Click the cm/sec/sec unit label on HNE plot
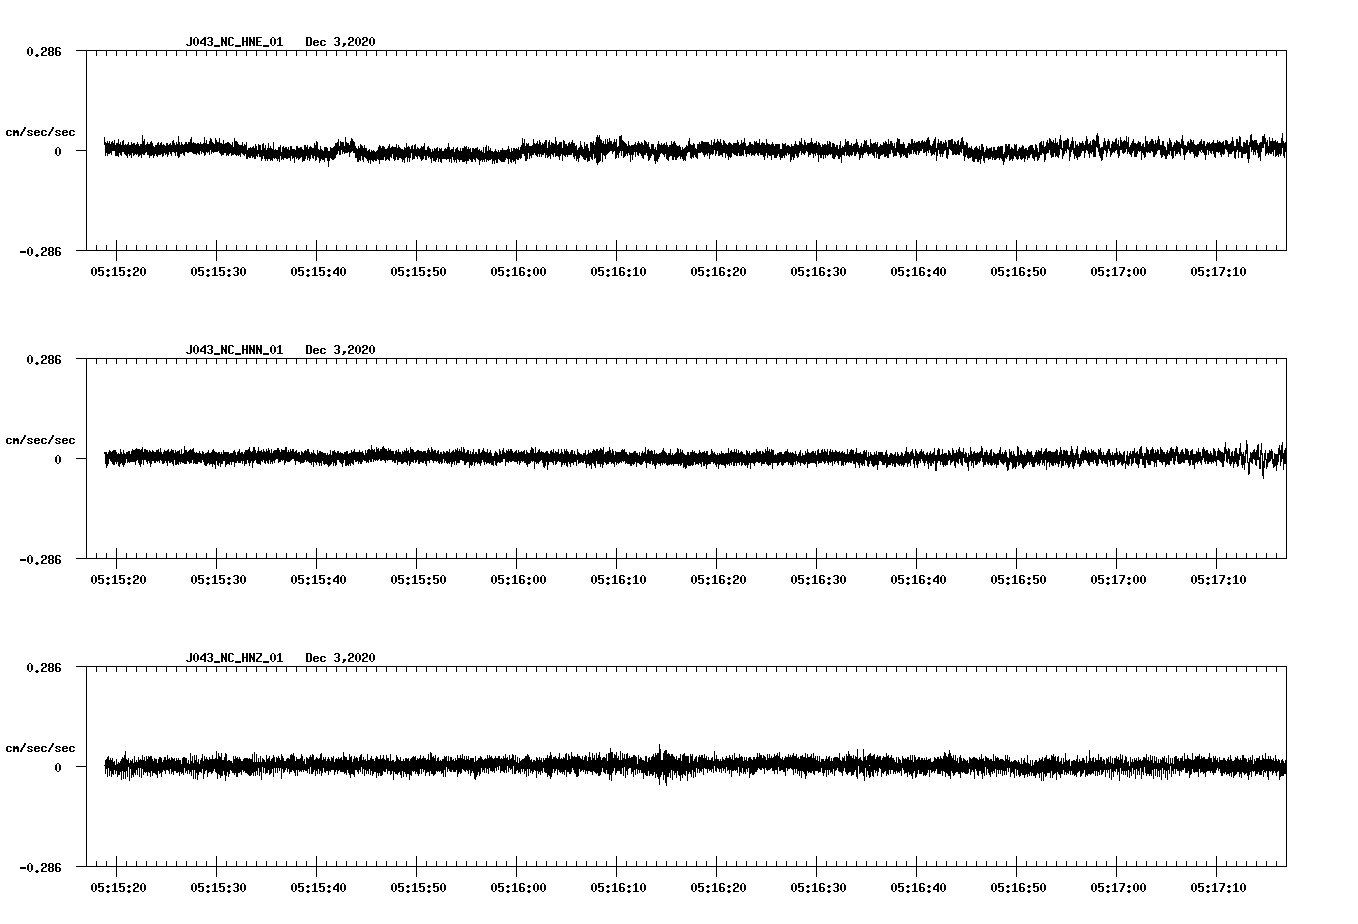This screenshot has width=1358, height=924. 42,131
